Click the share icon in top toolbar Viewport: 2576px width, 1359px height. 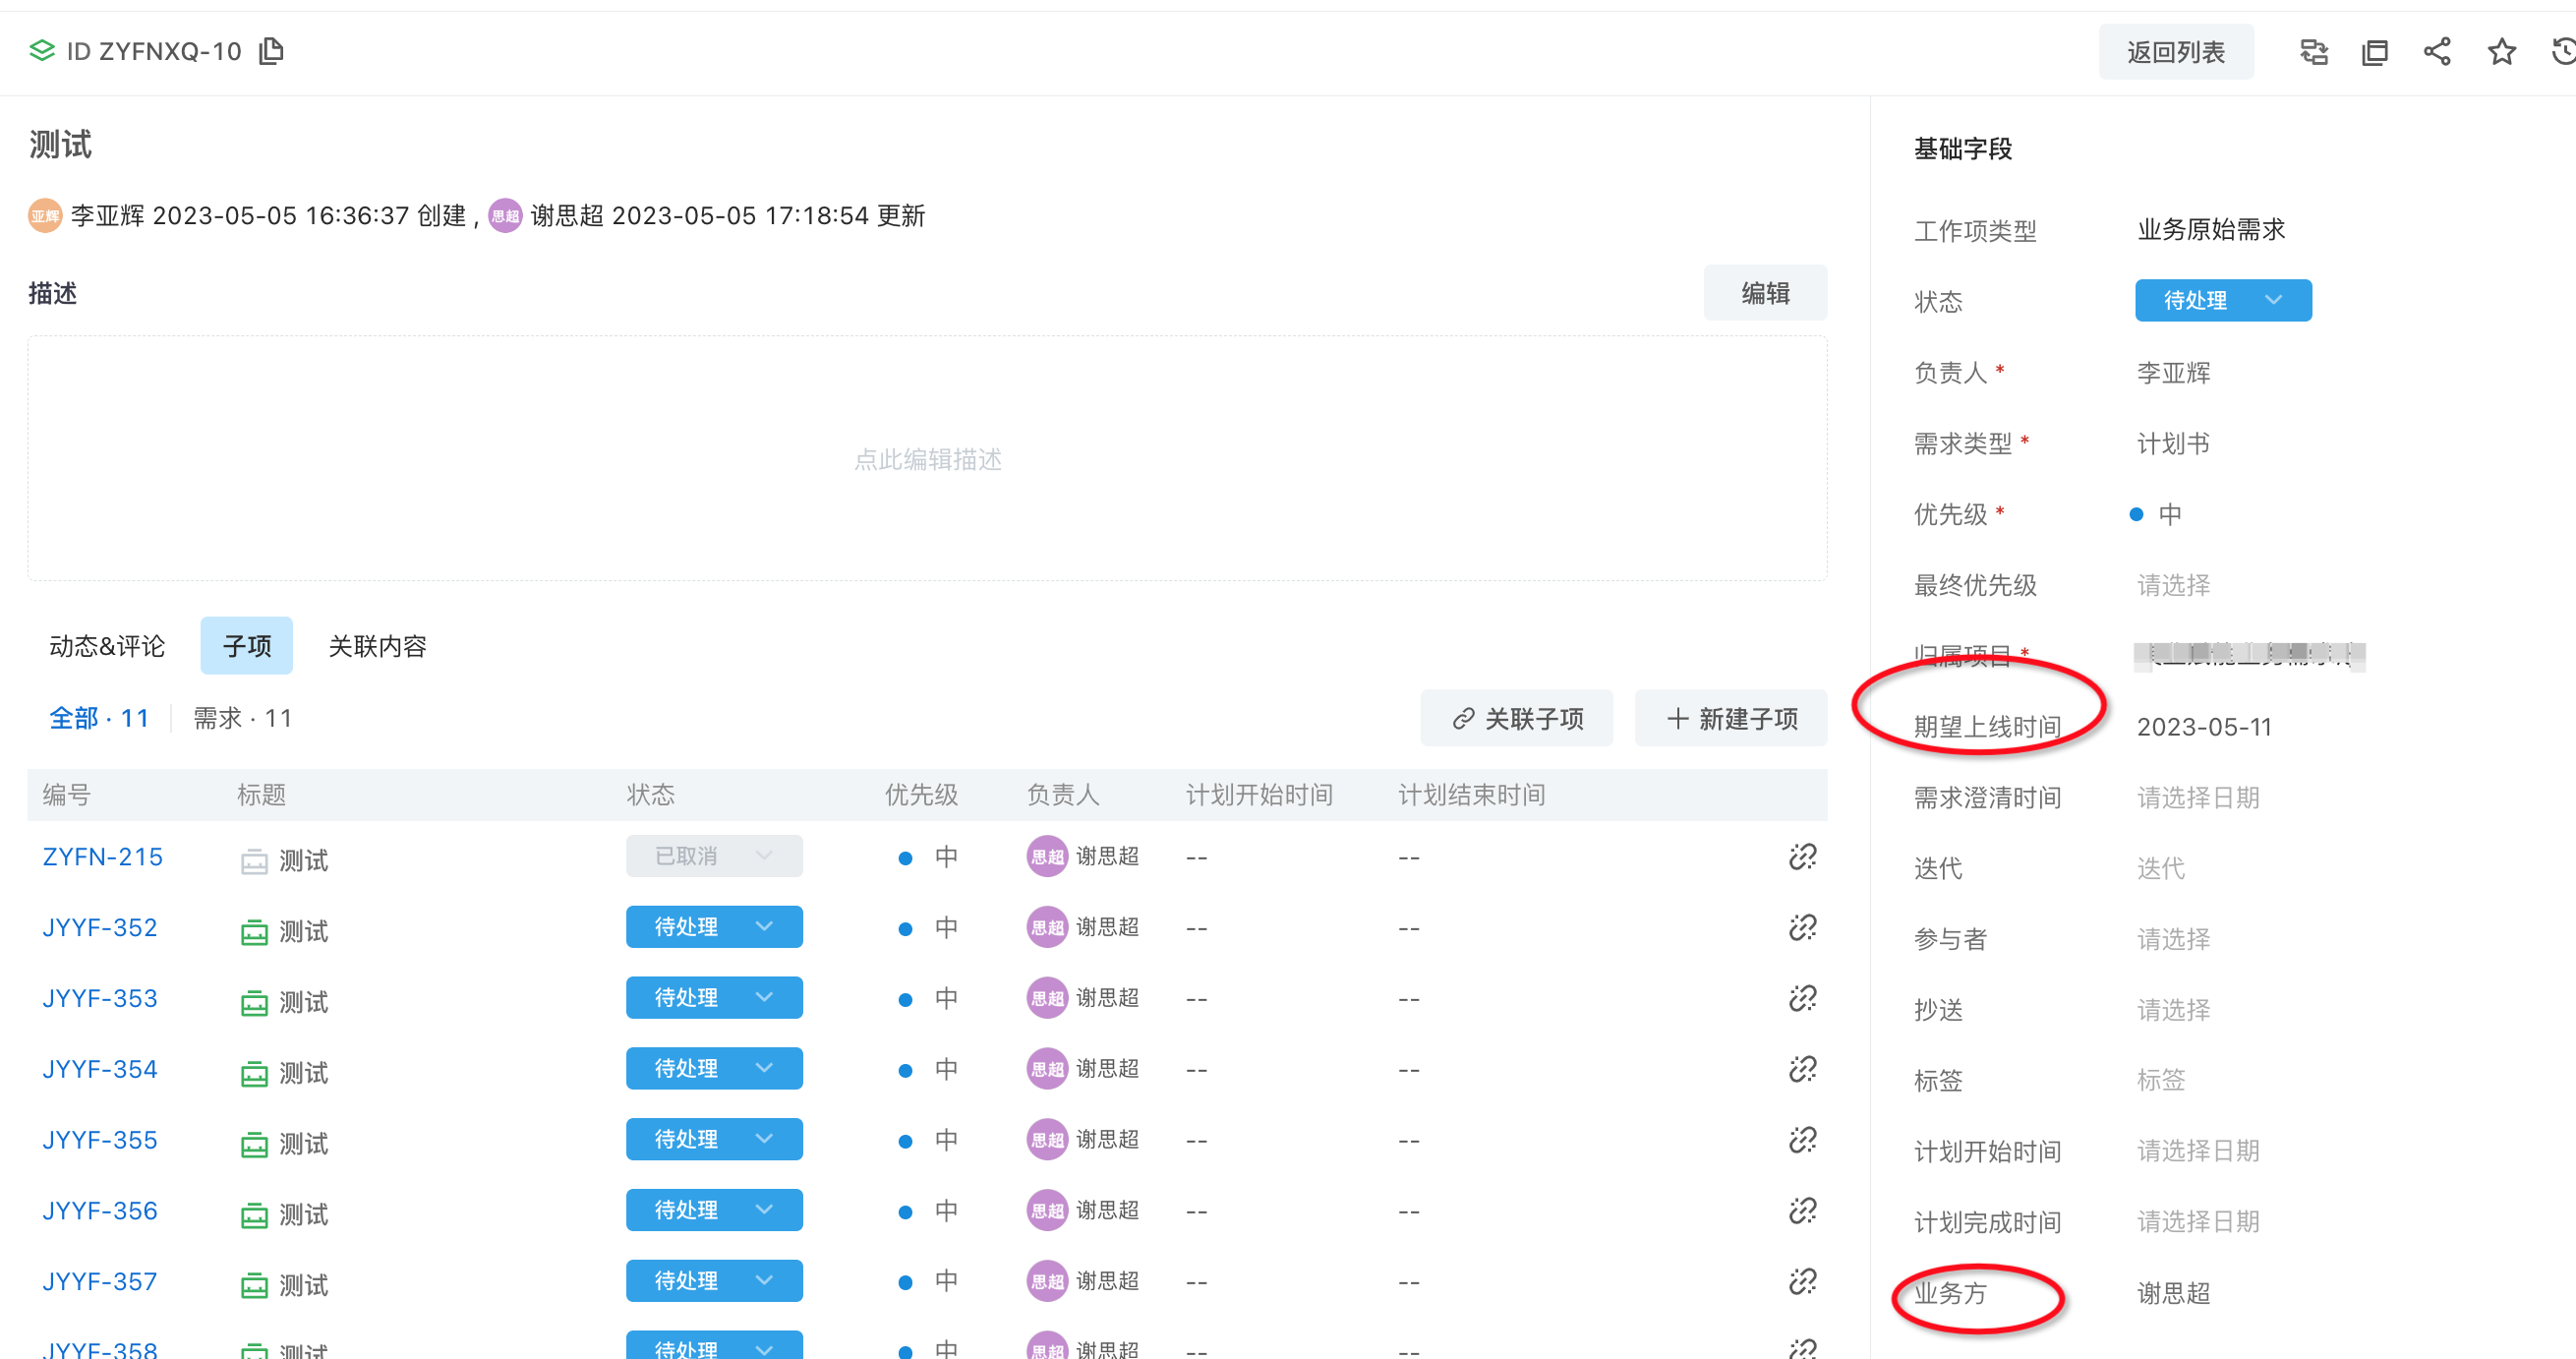pos(2437,52)
